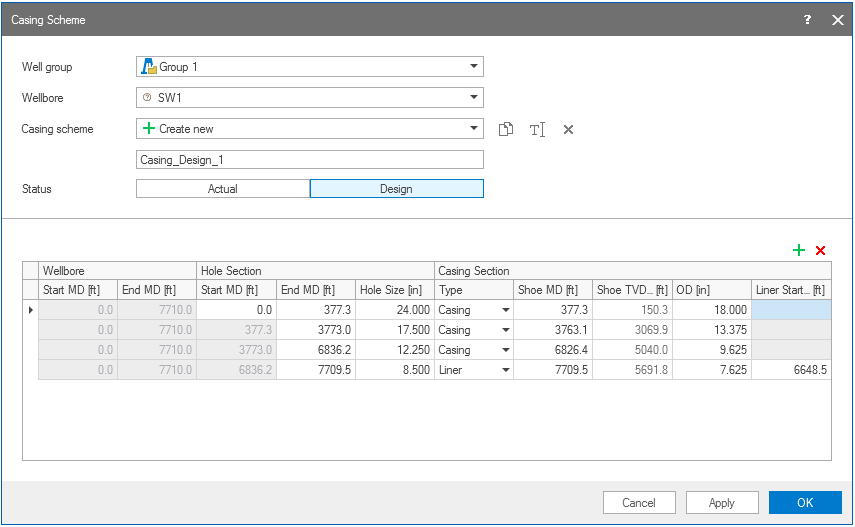This screenshot has height=527, width=855.
Task: Click the rename casing scheme icon
Action: point(537,129)
